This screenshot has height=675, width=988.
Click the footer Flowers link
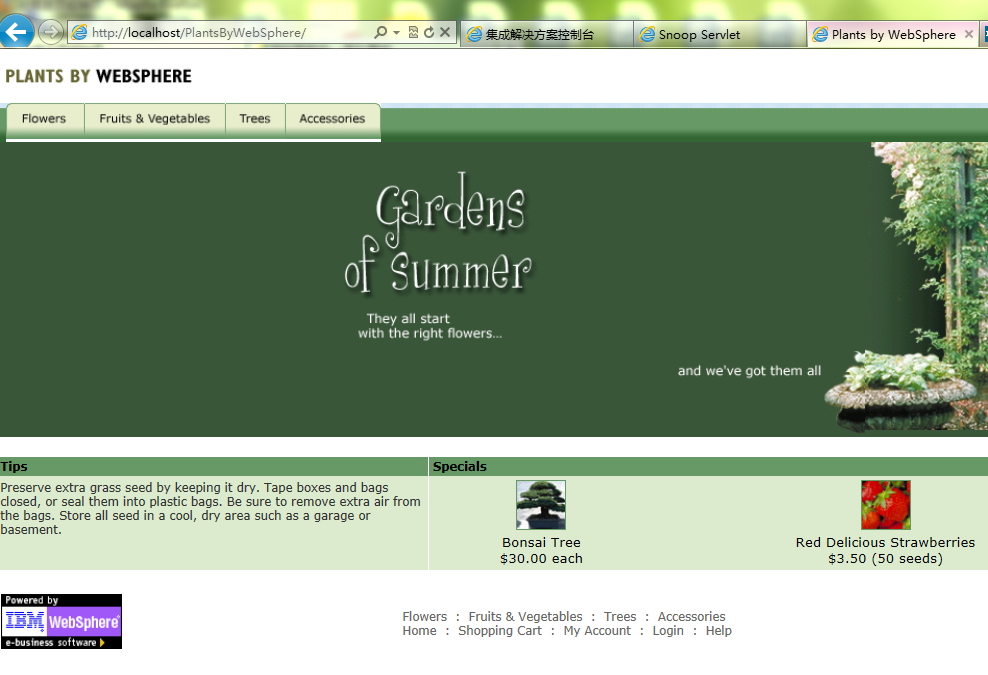pyautogui.click(x=425, y=616)
